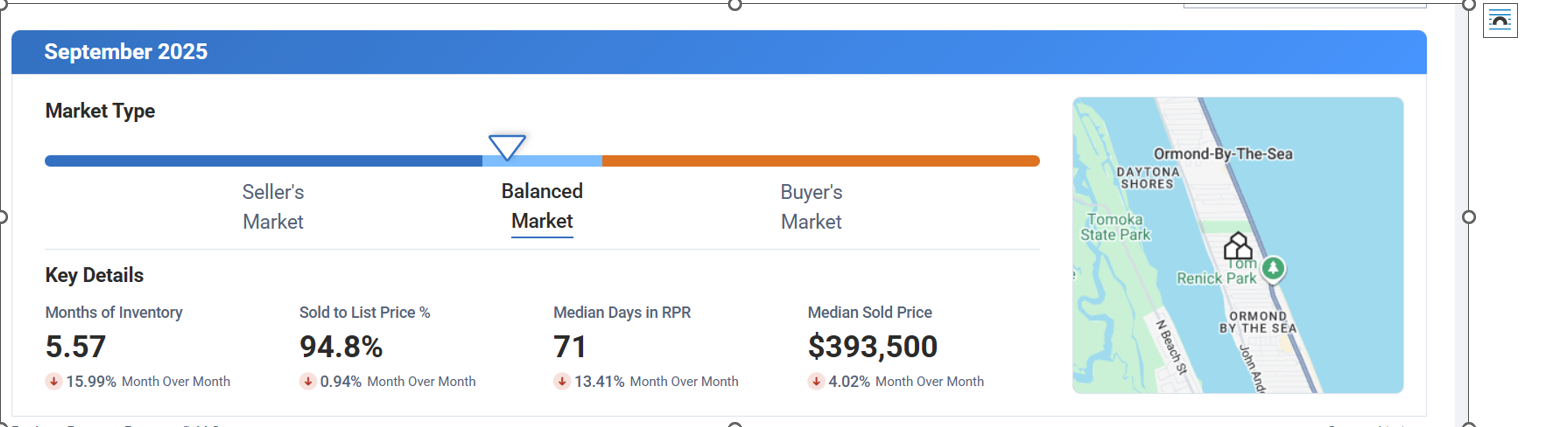This screenshot has height=427, width=1547.
Task: Click the Daytona Shores label on the map
Action: (1147, 178)
